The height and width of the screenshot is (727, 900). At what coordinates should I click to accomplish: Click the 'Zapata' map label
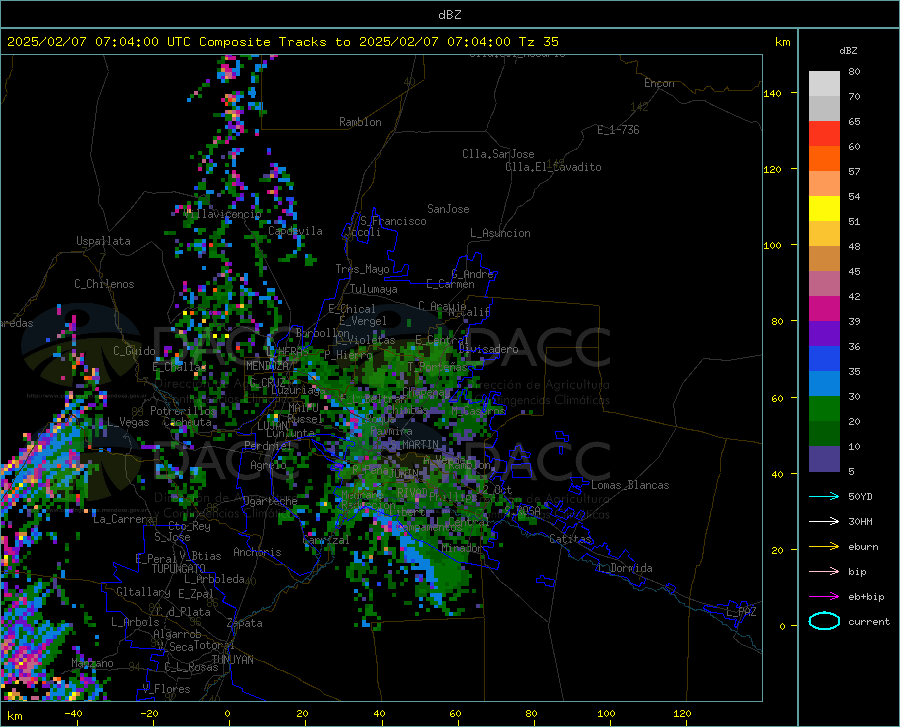coord(245,623)
